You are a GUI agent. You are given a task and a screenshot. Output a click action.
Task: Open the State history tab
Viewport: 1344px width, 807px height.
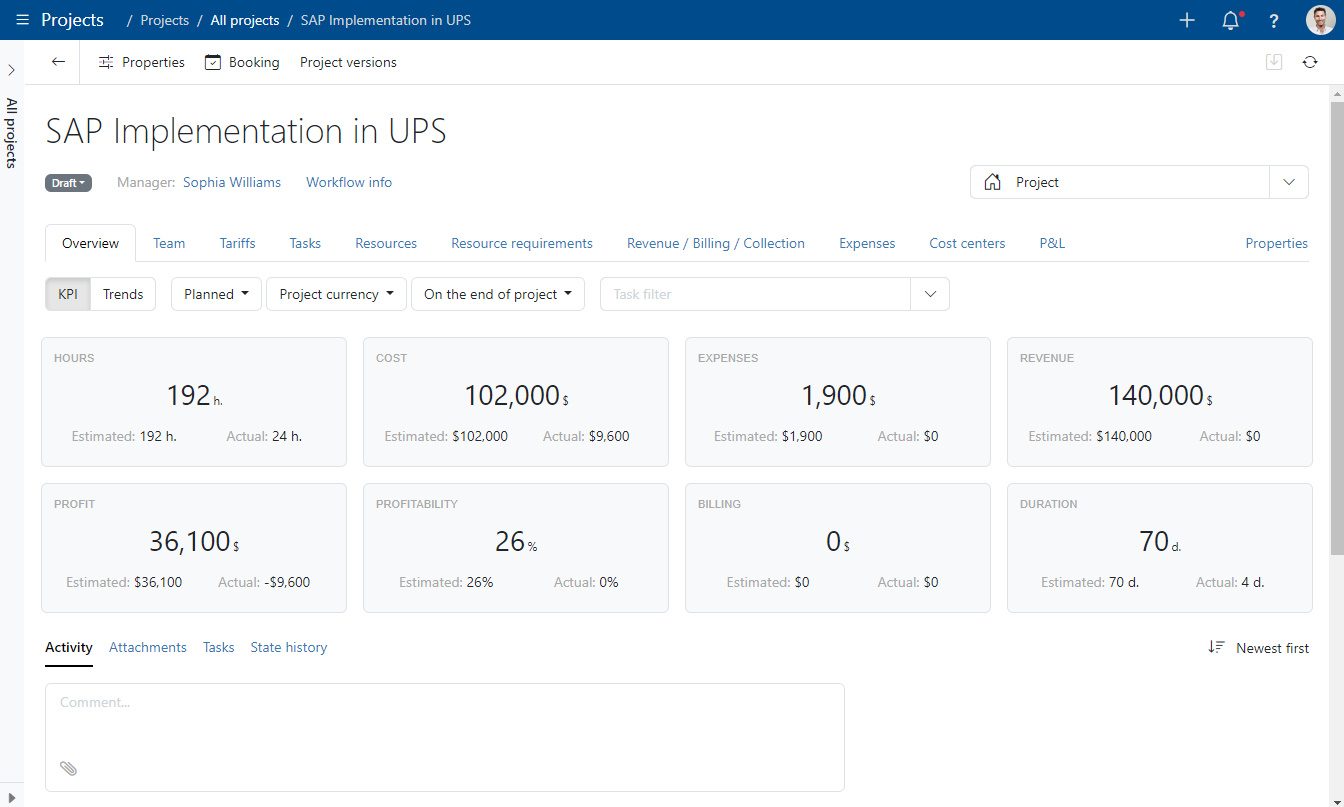[x=289, y=648]
